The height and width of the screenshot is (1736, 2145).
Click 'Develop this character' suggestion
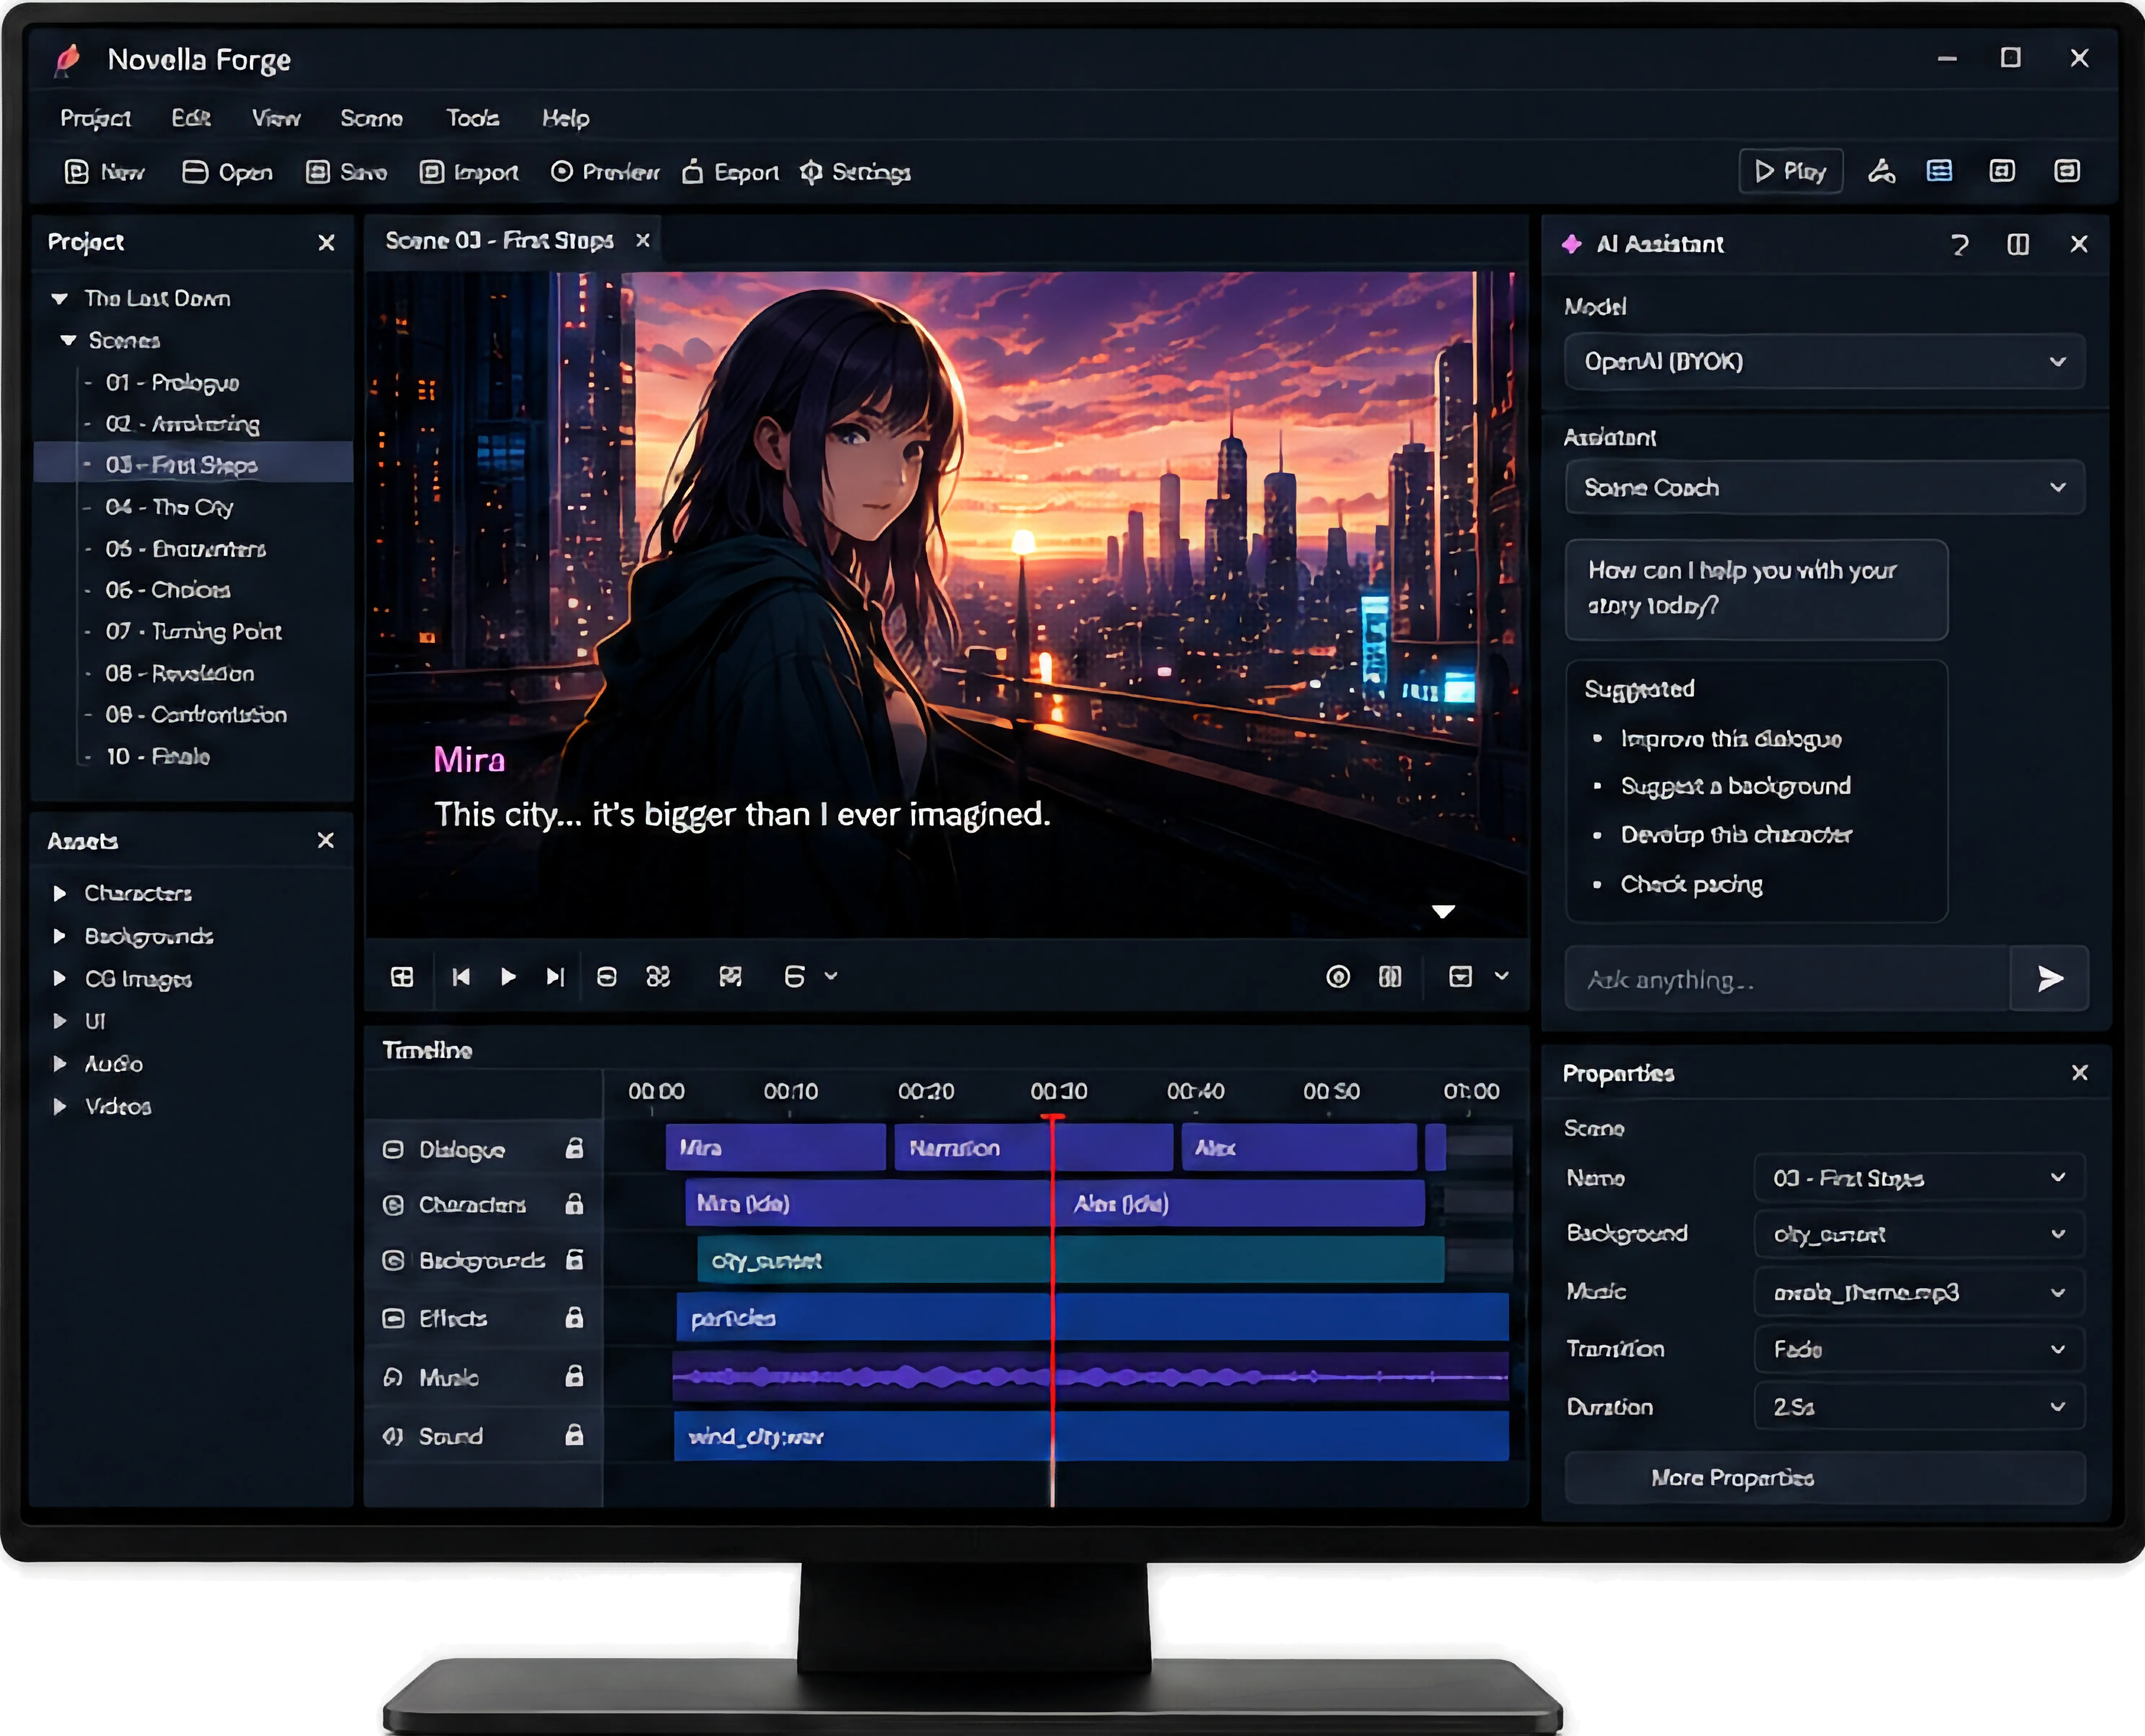(1736, 835)
